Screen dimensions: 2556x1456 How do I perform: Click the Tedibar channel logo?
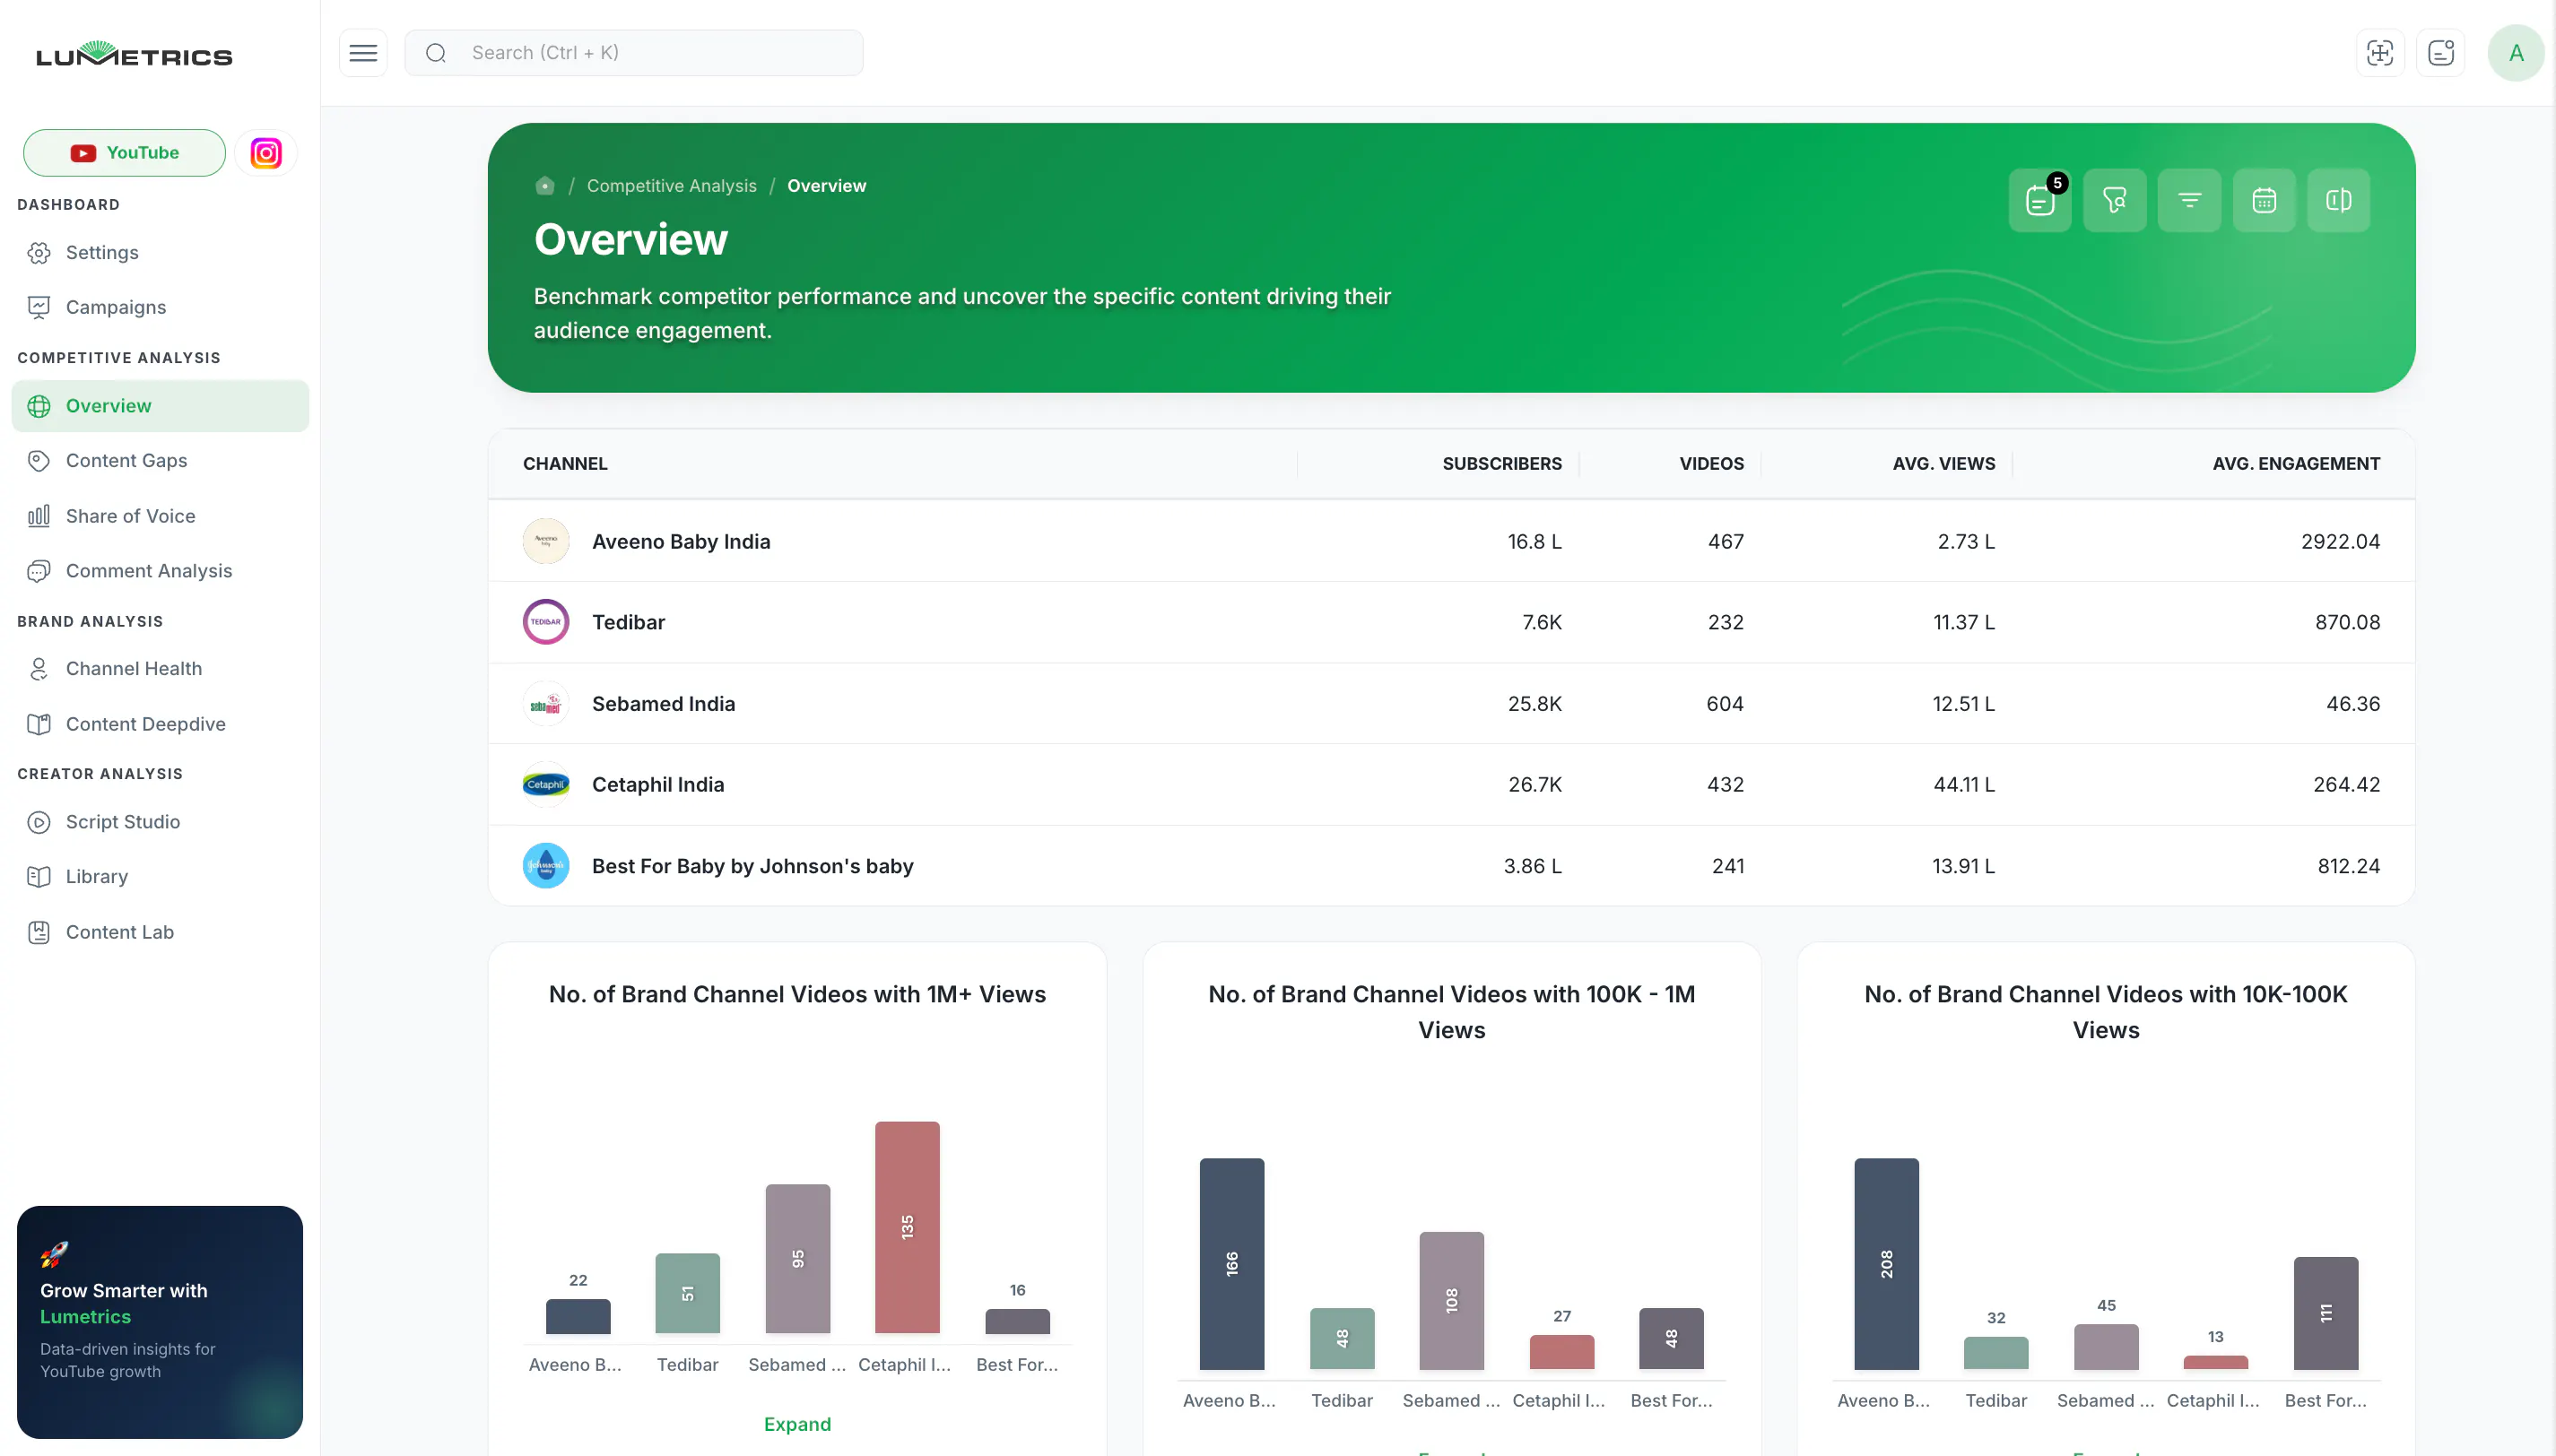tap(546, 622)
